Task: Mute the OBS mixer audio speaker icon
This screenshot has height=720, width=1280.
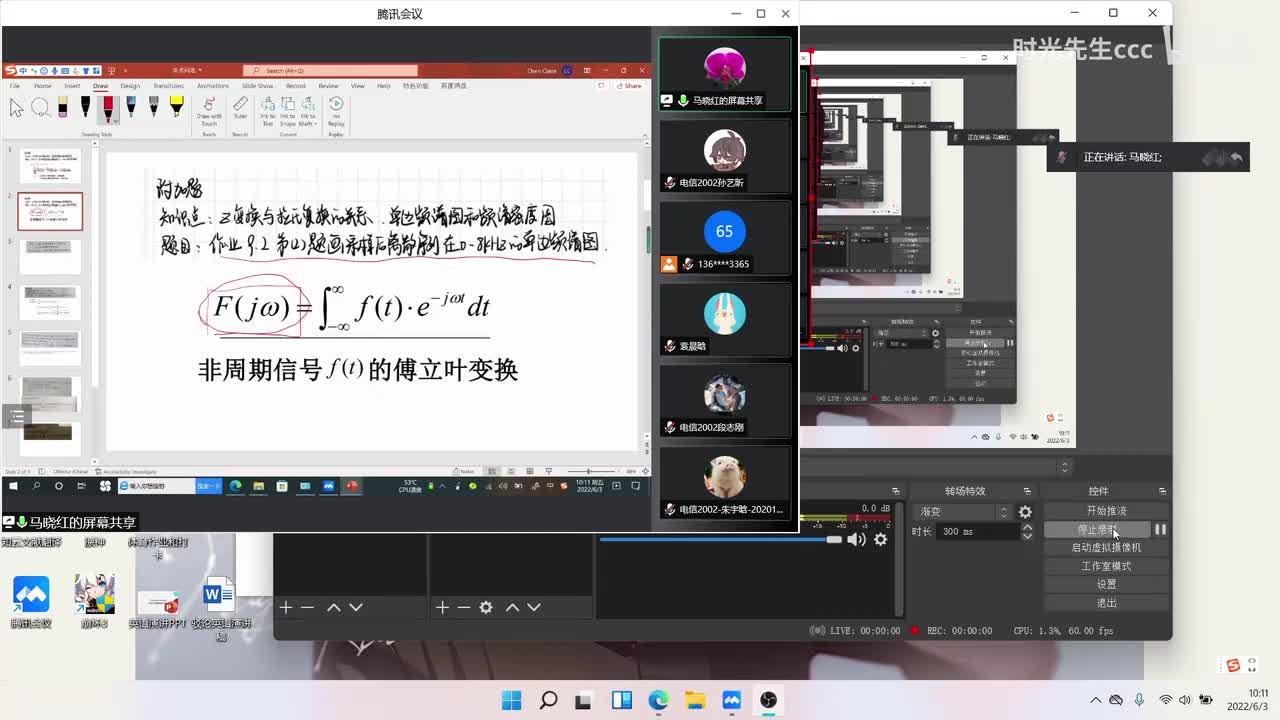Action: [856, 540]
